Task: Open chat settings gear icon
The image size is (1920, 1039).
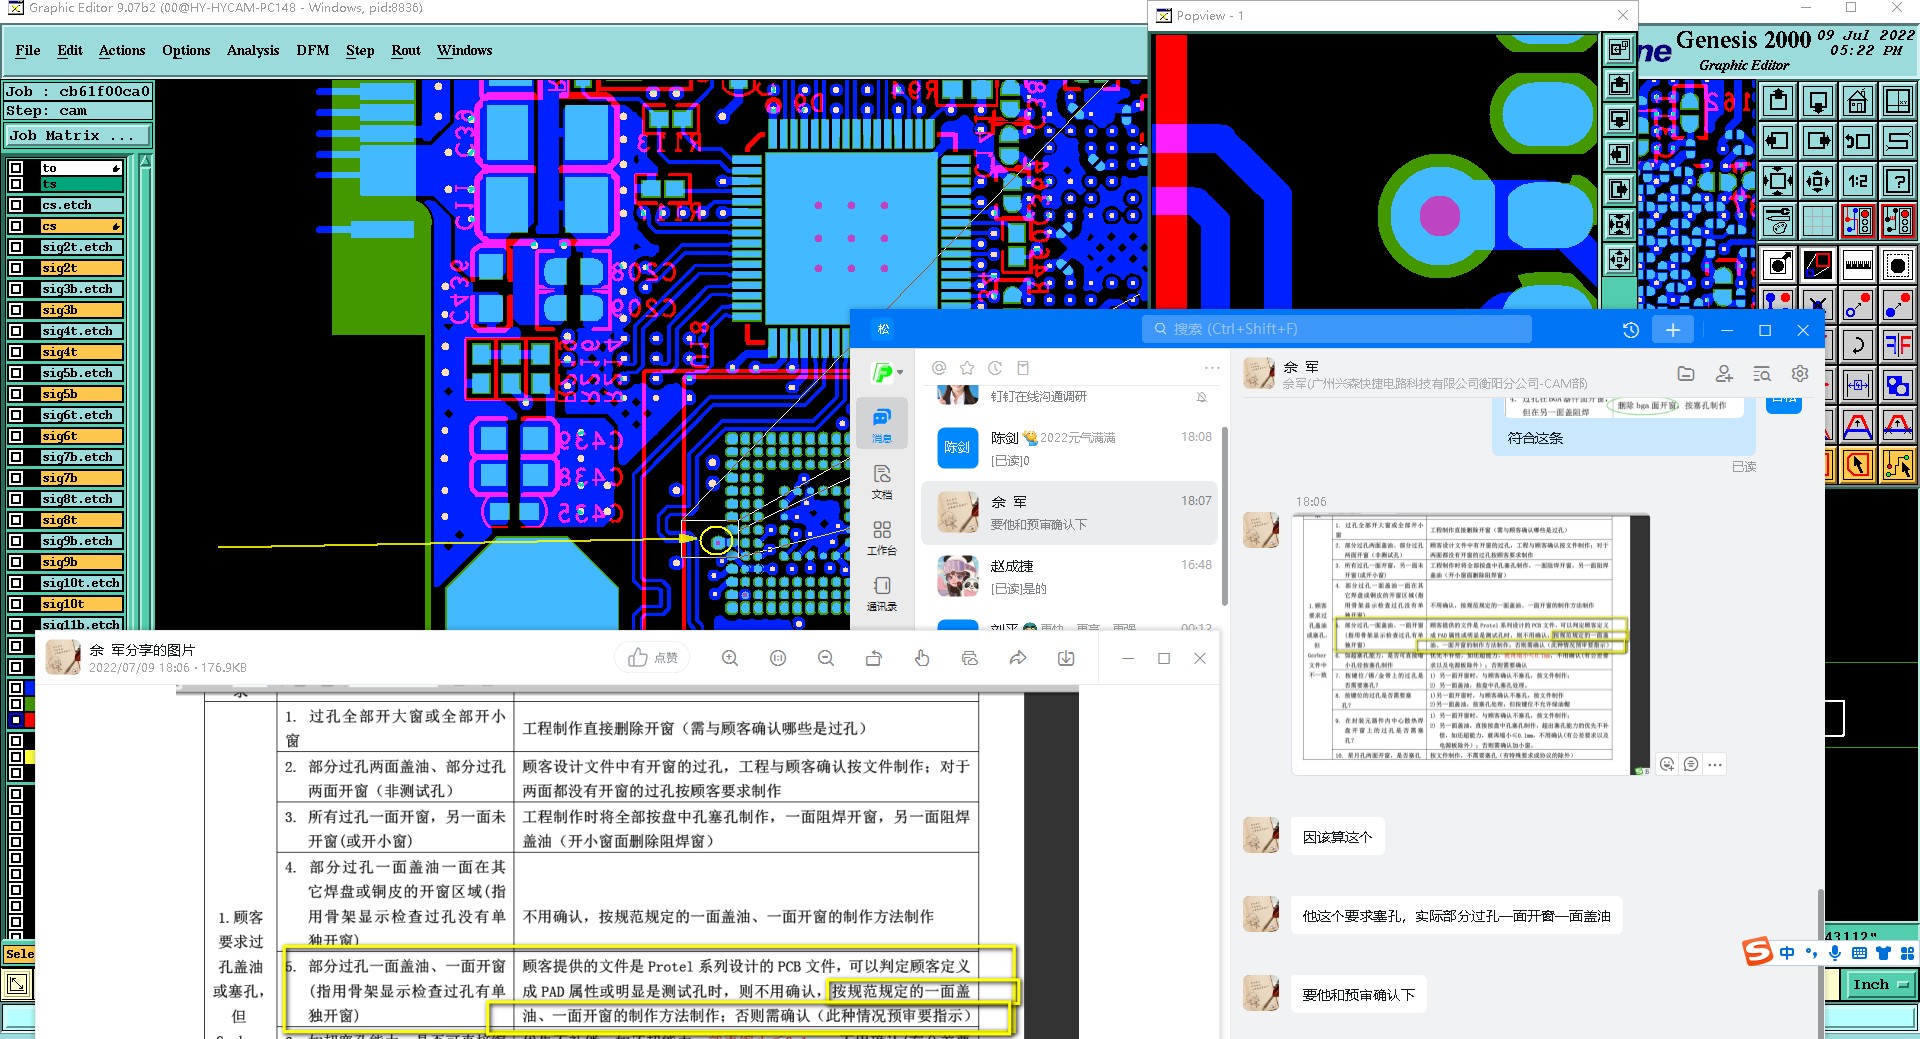Action: coord(1800,373)
